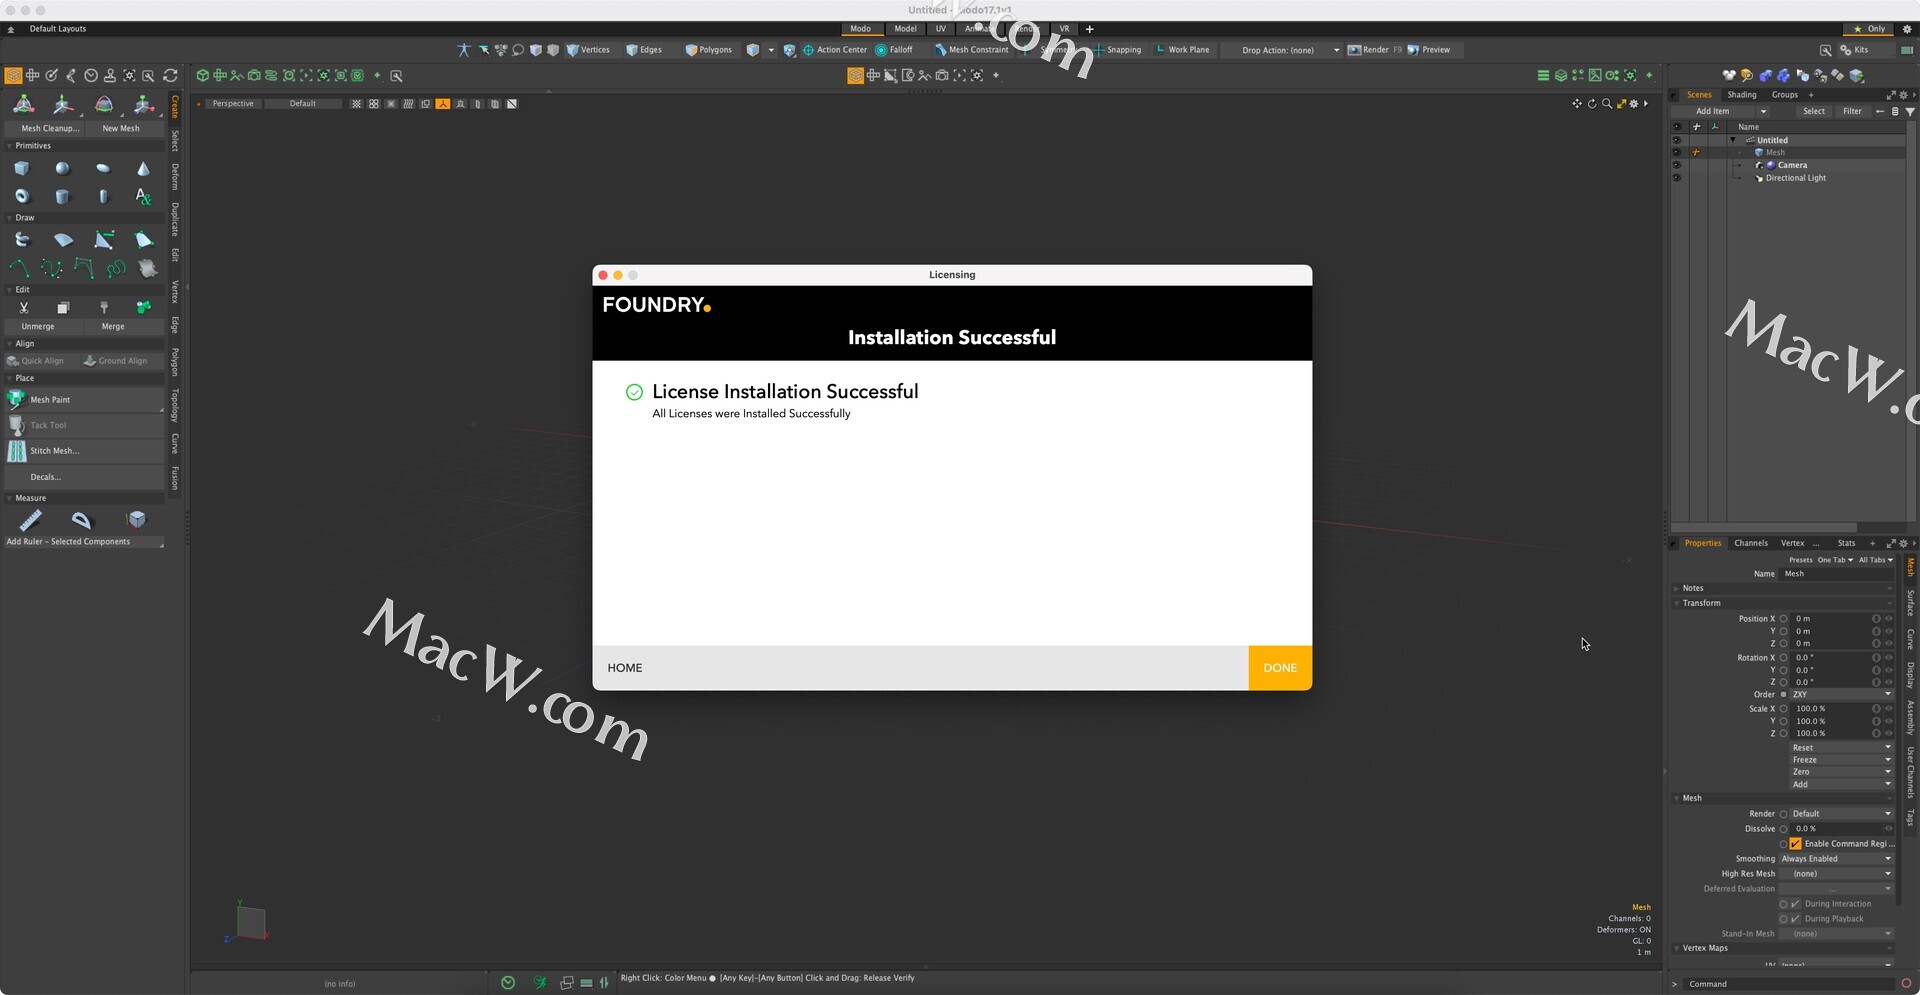Click the Unmerge button
The height and width of the screenshot is (995, 1920).
click(x=38, y=326)
